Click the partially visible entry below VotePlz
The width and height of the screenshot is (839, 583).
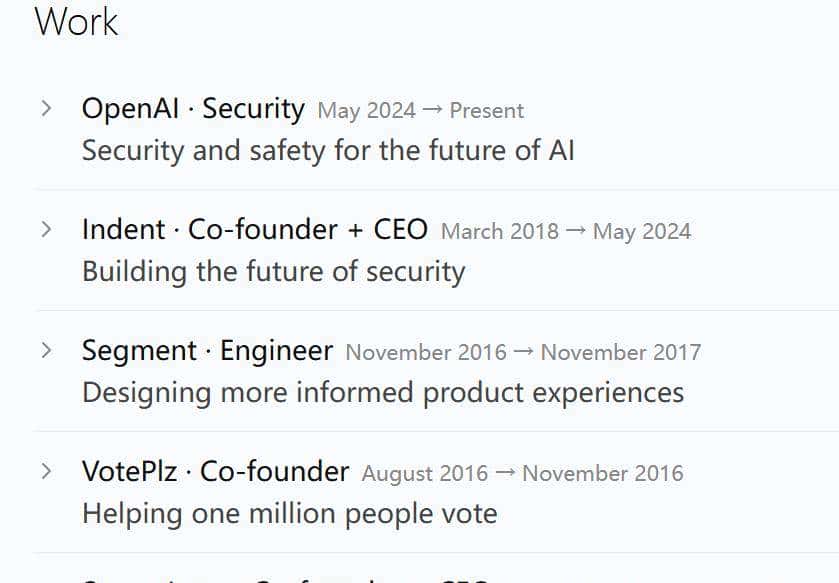pyautogui.click(x=285, y=578)
